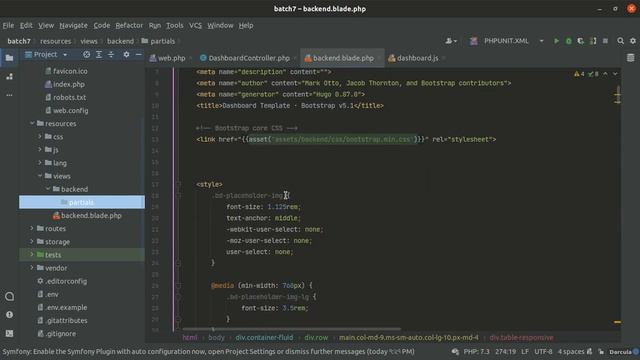Click the resources breadcrumb in navigation bar

coord(56,41)
